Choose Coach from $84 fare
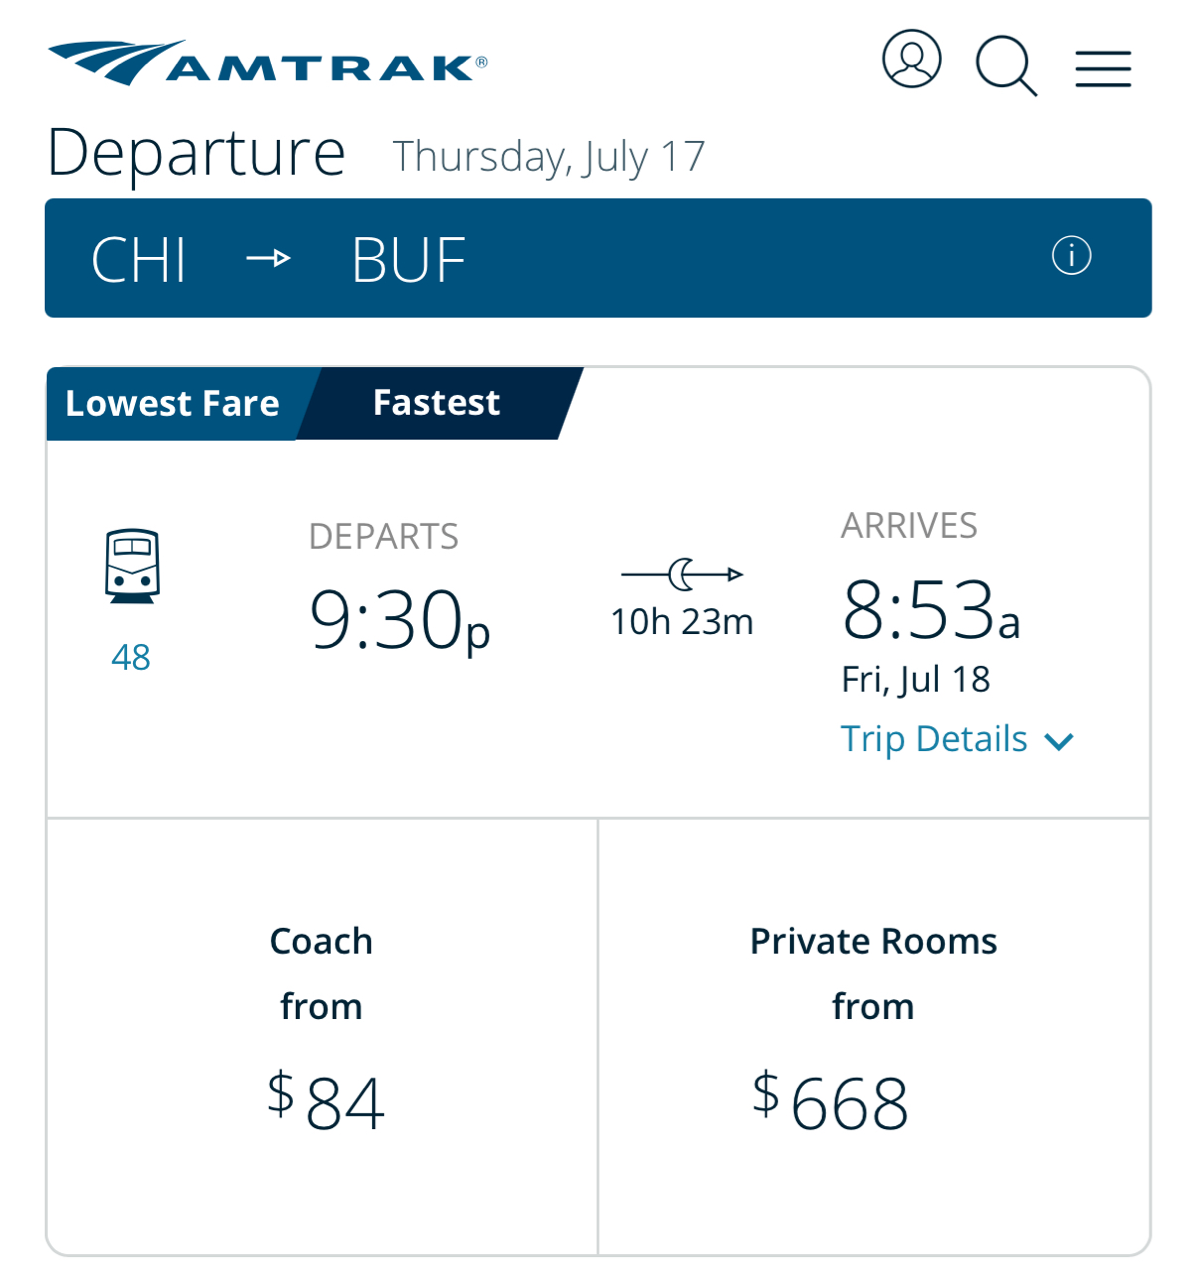The image size is (1197, 1280). pos(322,1036)
